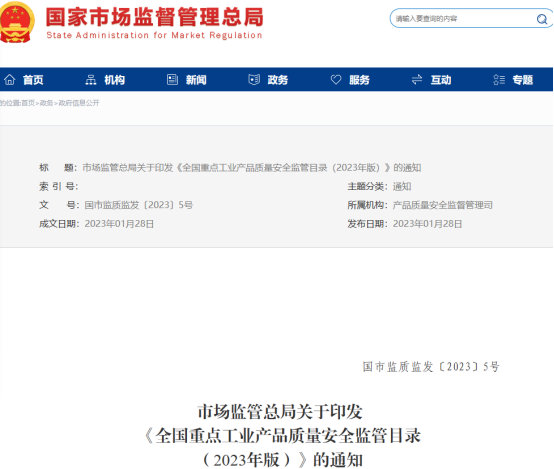Select the 新闻 navigation item
554x469 pixels.
(196, 80)
